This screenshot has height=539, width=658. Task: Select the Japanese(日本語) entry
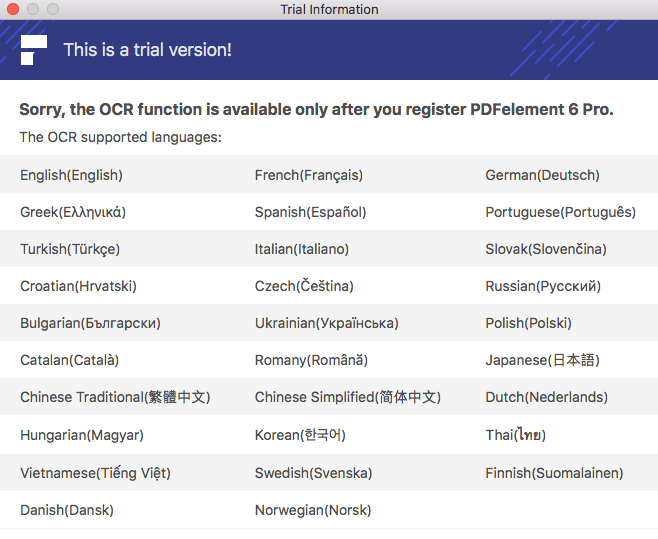coord(542,360)
